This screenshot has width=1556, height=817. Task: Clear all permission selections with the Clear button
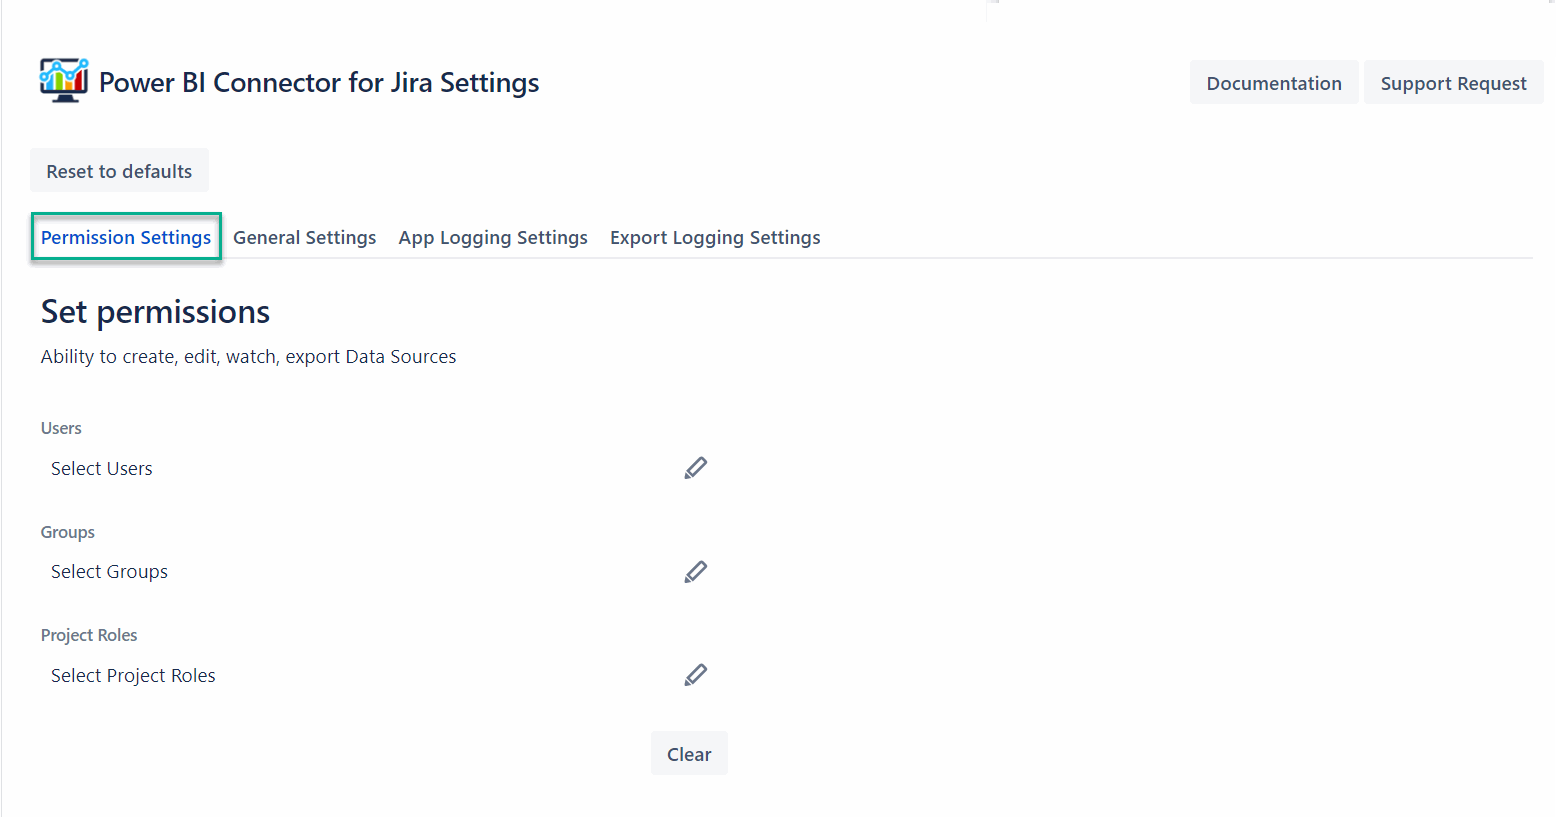click(x=689, y=753)
